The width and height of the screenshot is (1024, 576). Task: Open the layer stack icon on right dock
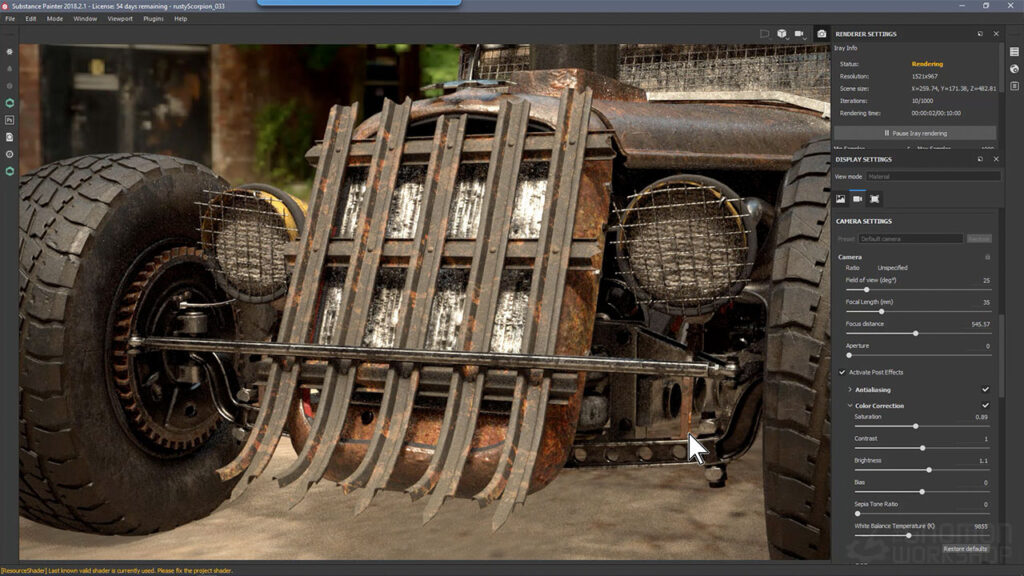tap(1014, 52)
